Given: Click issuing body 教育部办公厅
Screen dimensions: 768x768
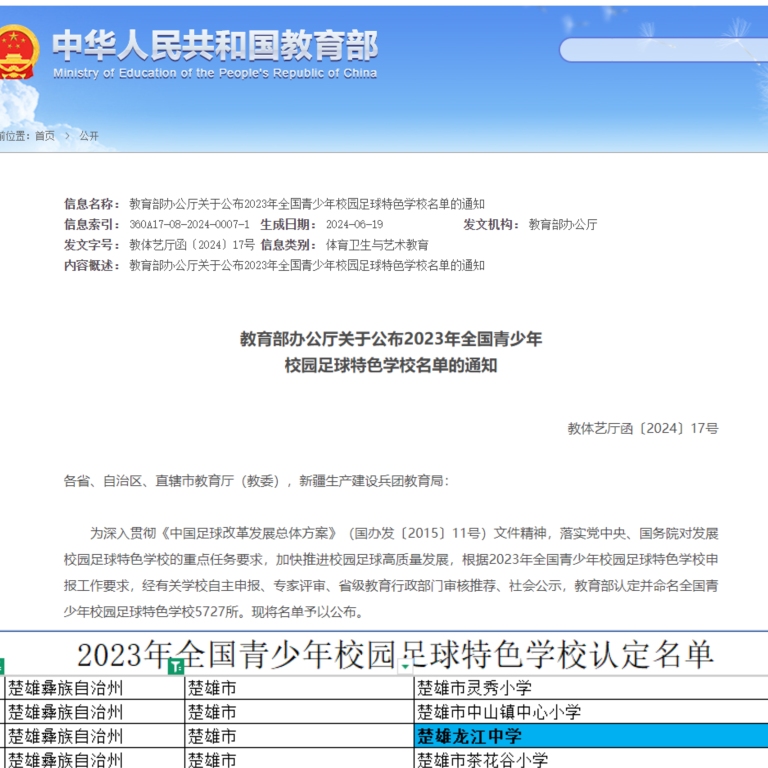Looking at the screenshot, I should point(563,224).
